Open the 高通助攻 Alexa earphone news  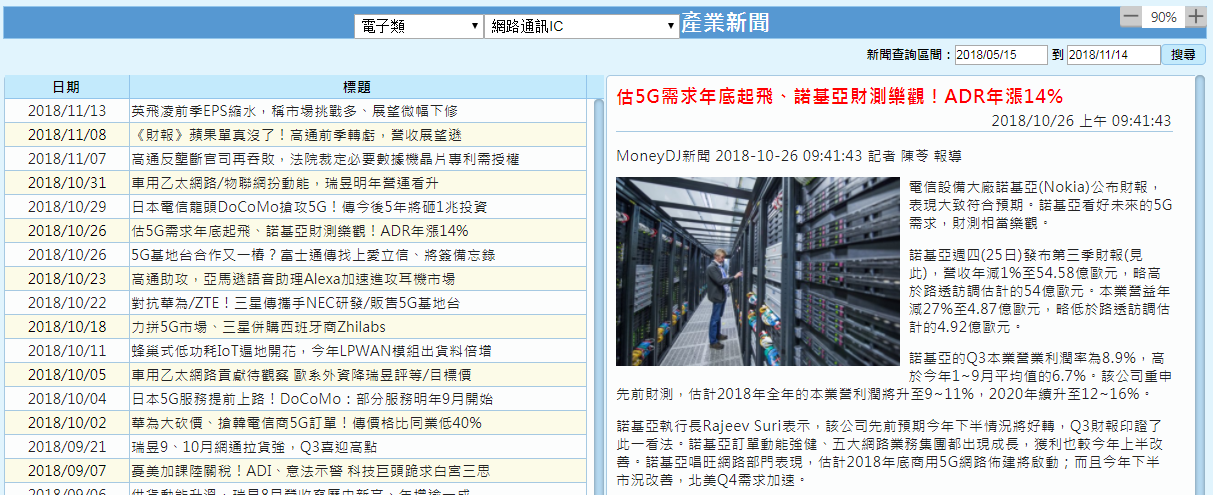(x=293, y=279)
